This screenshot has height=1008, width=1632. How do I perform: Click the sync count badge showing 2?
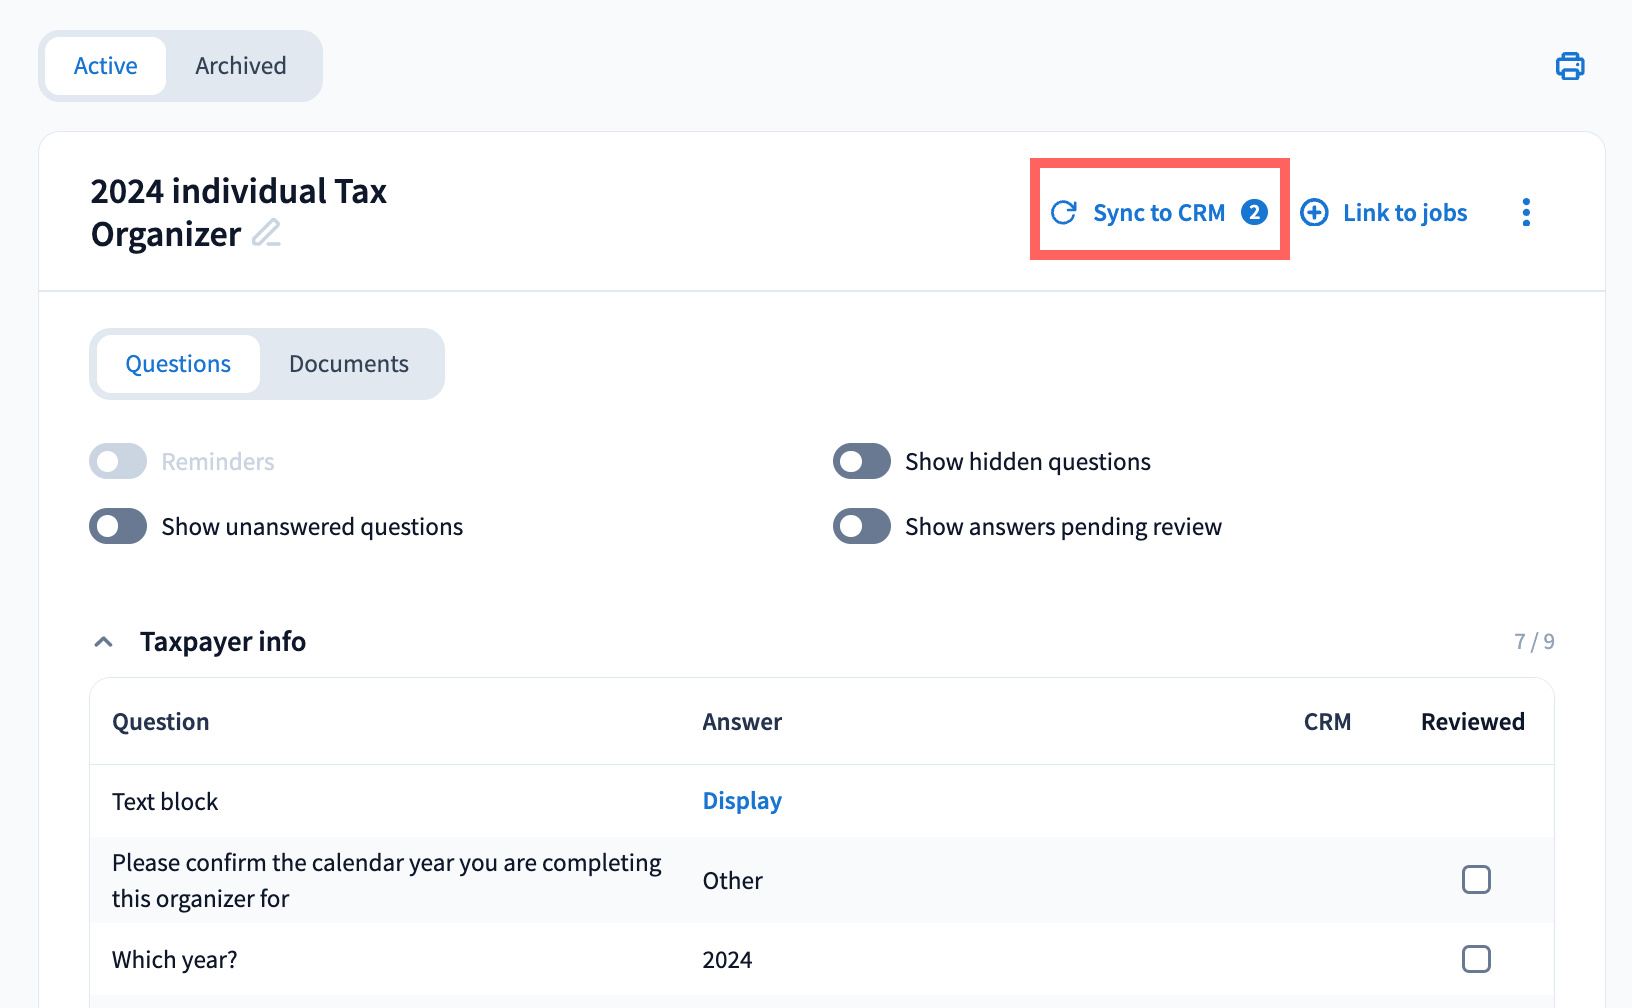point(1254,212)
